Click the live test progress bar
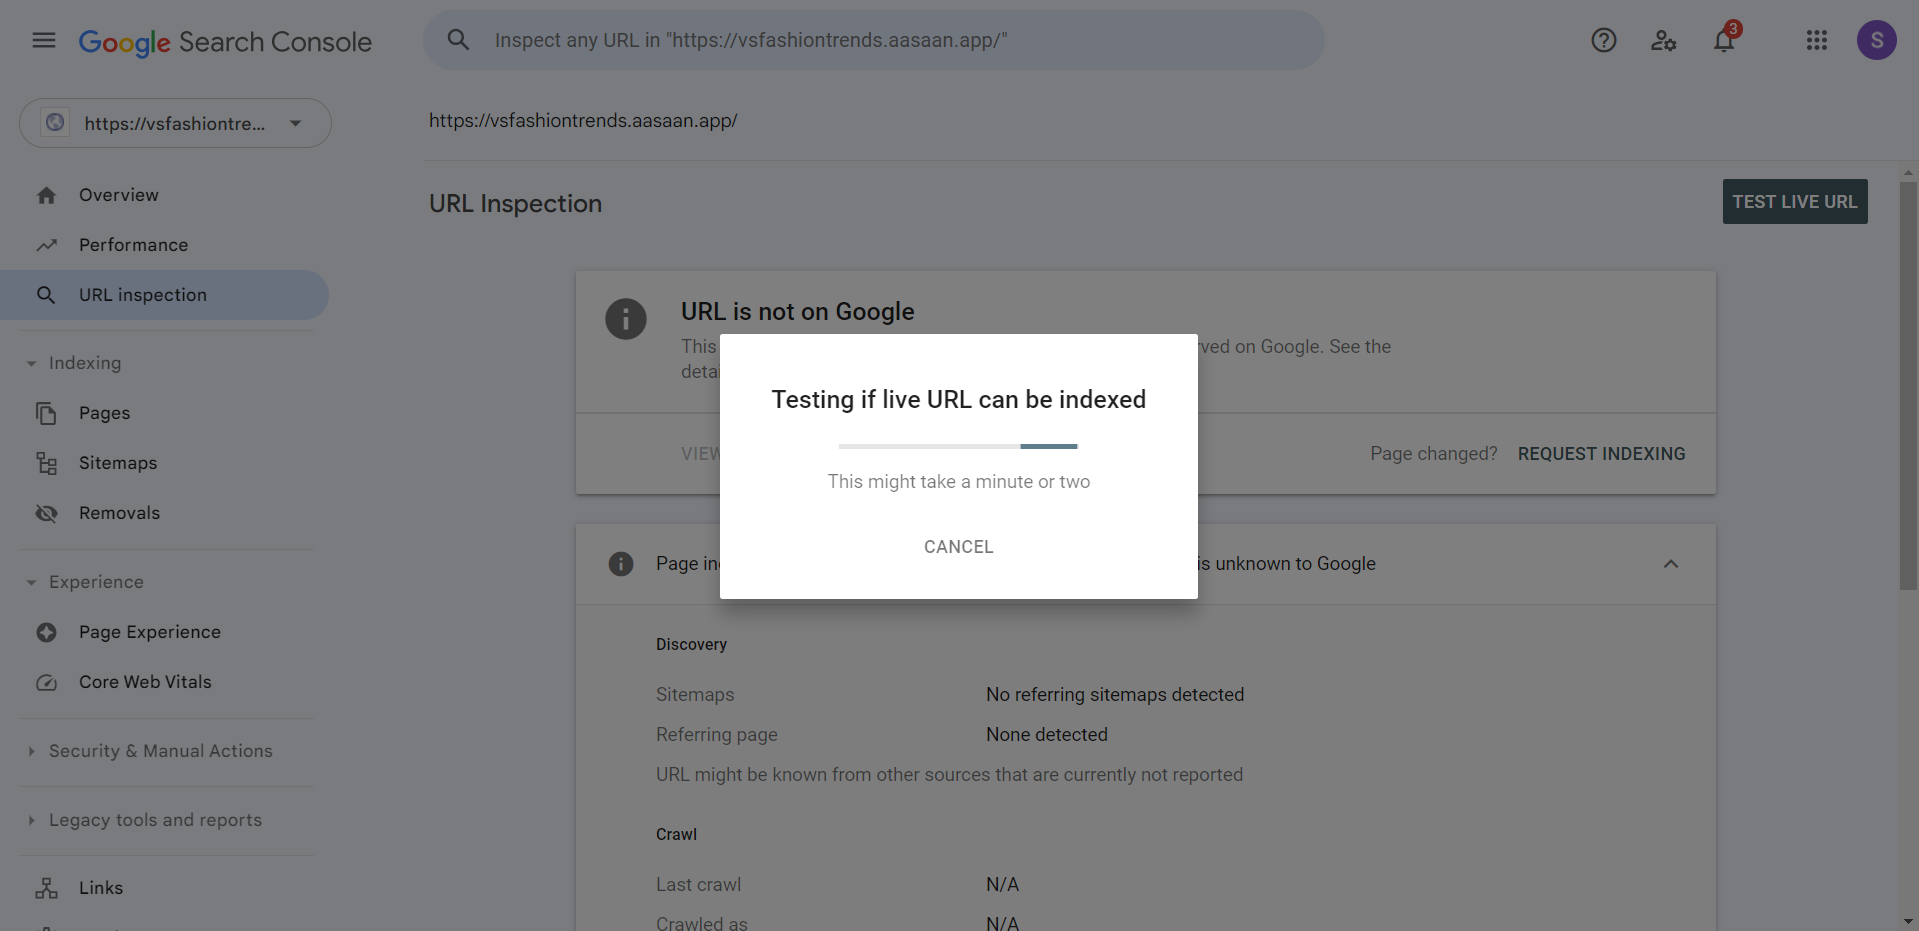 point(958,446)
